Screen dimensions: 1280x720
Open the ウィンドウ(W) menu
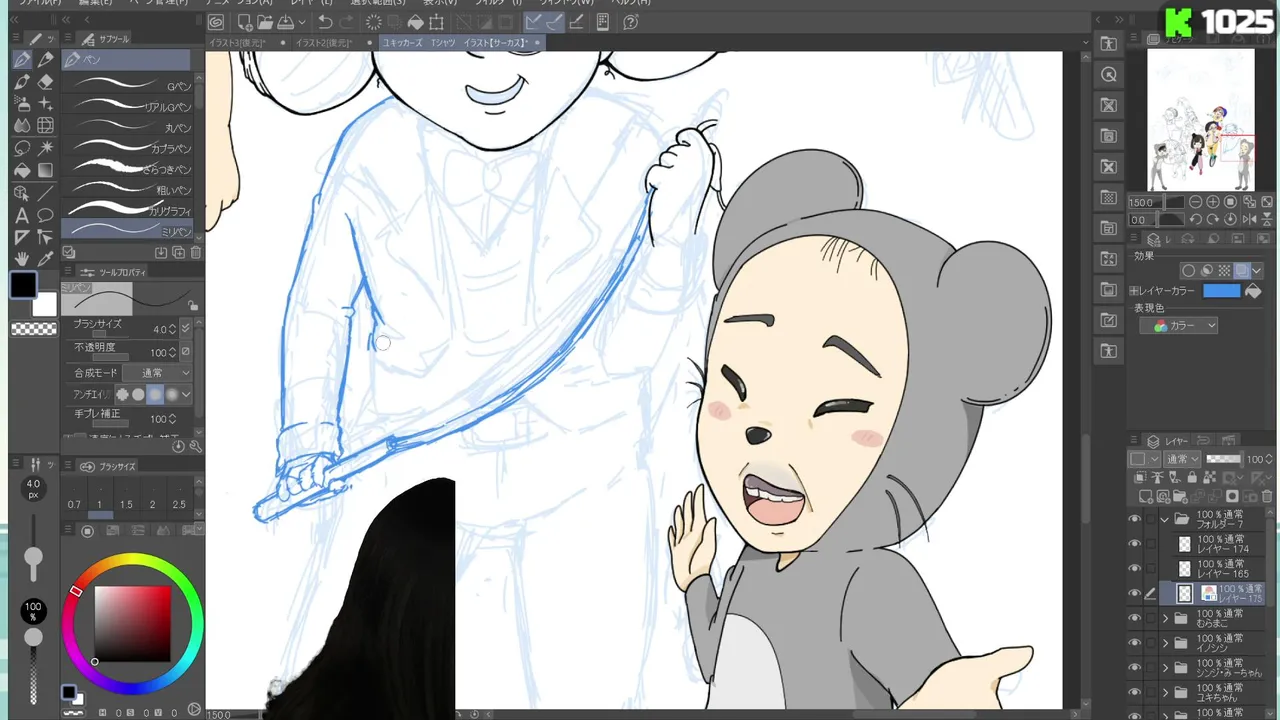pos(566,3)
